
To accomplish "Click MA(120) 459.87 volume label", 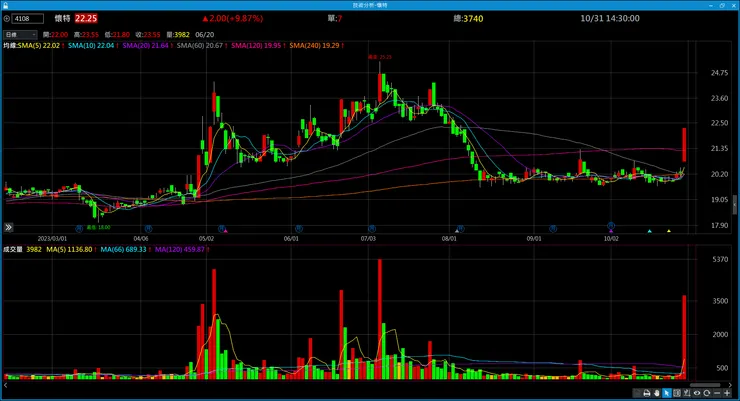I will [x=180, y=249].
